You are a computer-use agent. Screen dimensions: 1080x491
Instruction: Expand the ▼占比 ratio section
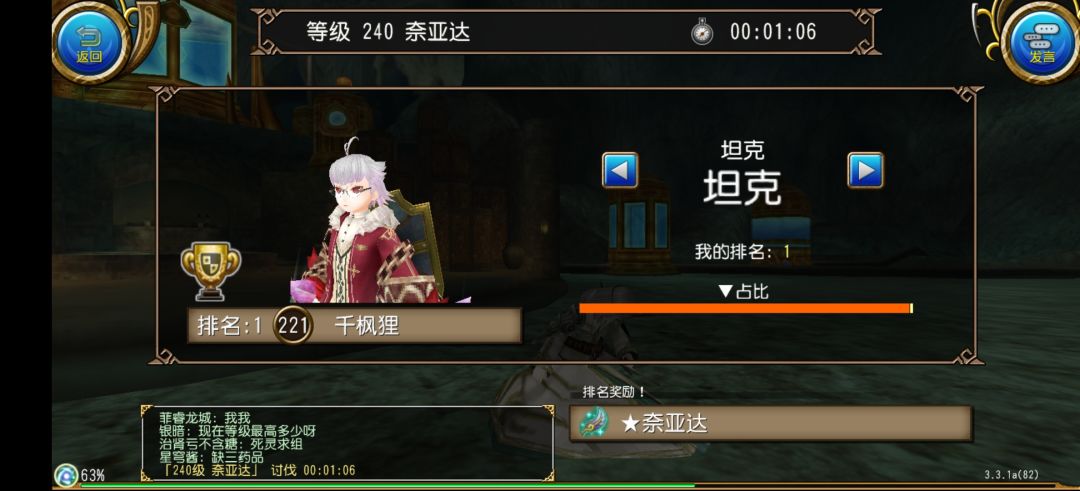[743, 292]
